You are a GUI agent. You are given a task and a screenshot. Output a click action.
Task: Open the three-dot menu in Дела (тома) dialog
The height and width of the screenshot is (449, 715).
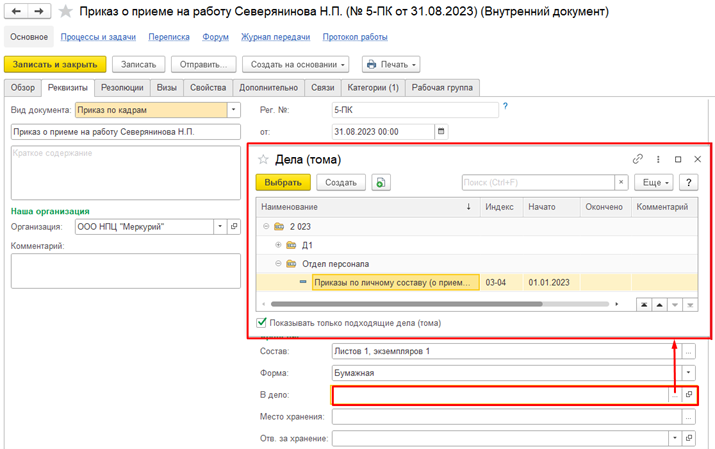tap(658, 159)
